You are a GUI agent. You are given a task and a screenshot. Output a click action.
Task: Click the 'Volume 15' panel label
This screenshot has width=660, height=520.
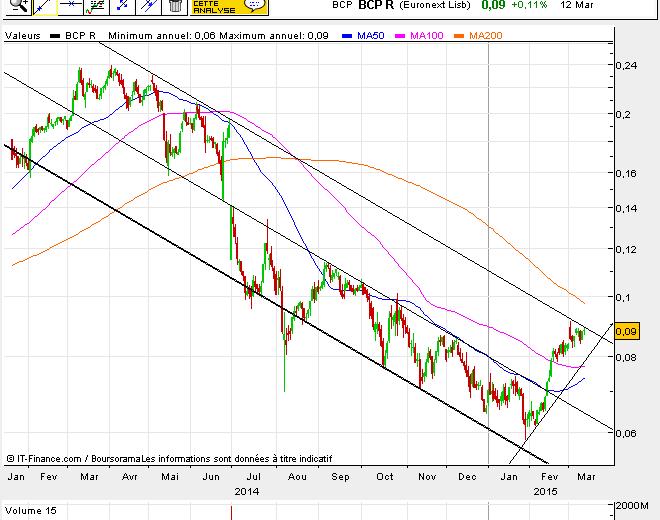point(30,511)
